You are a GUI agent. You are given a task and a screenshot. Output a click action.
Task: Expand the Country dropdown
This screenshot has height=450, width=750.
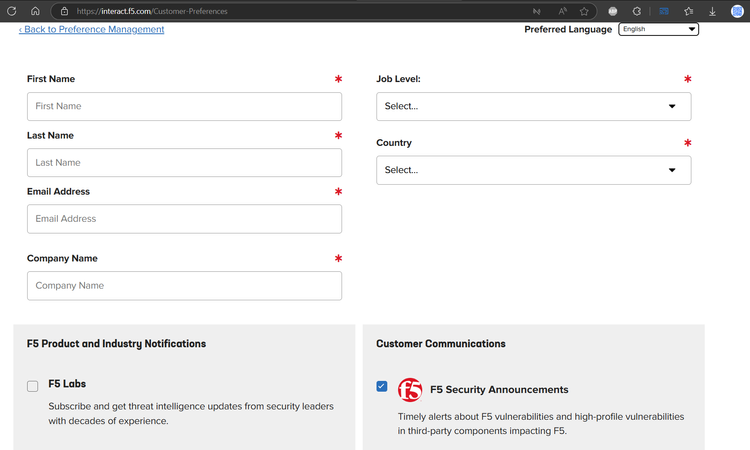[533, 170]
